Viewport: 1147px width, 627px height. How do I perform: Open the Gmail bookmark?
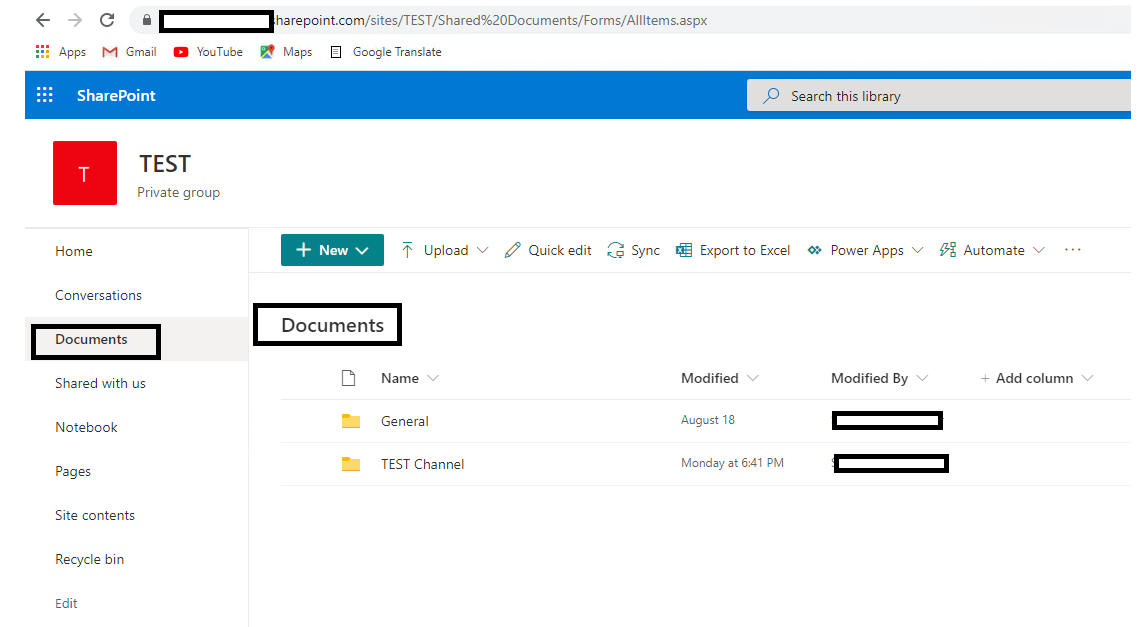pyautogui.click(x=129, y=52)
